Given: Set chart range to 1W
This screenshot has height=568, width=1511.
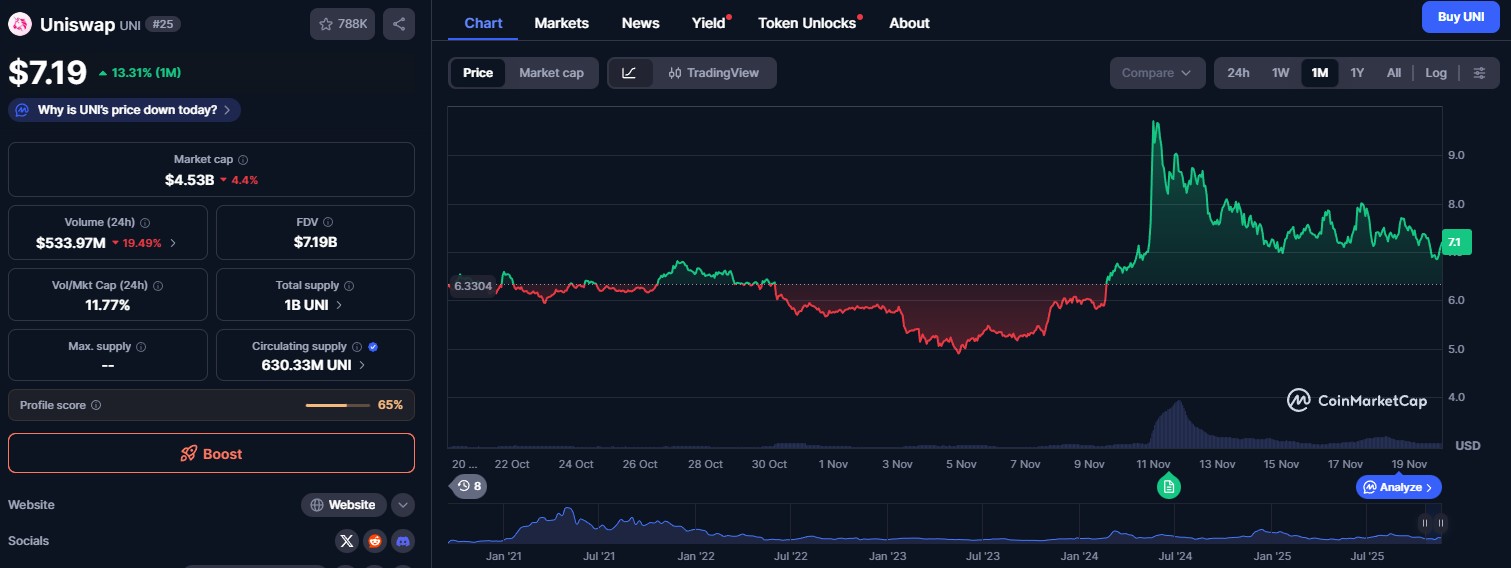Looking at the screenshot, I should [x=1280, y=73].
